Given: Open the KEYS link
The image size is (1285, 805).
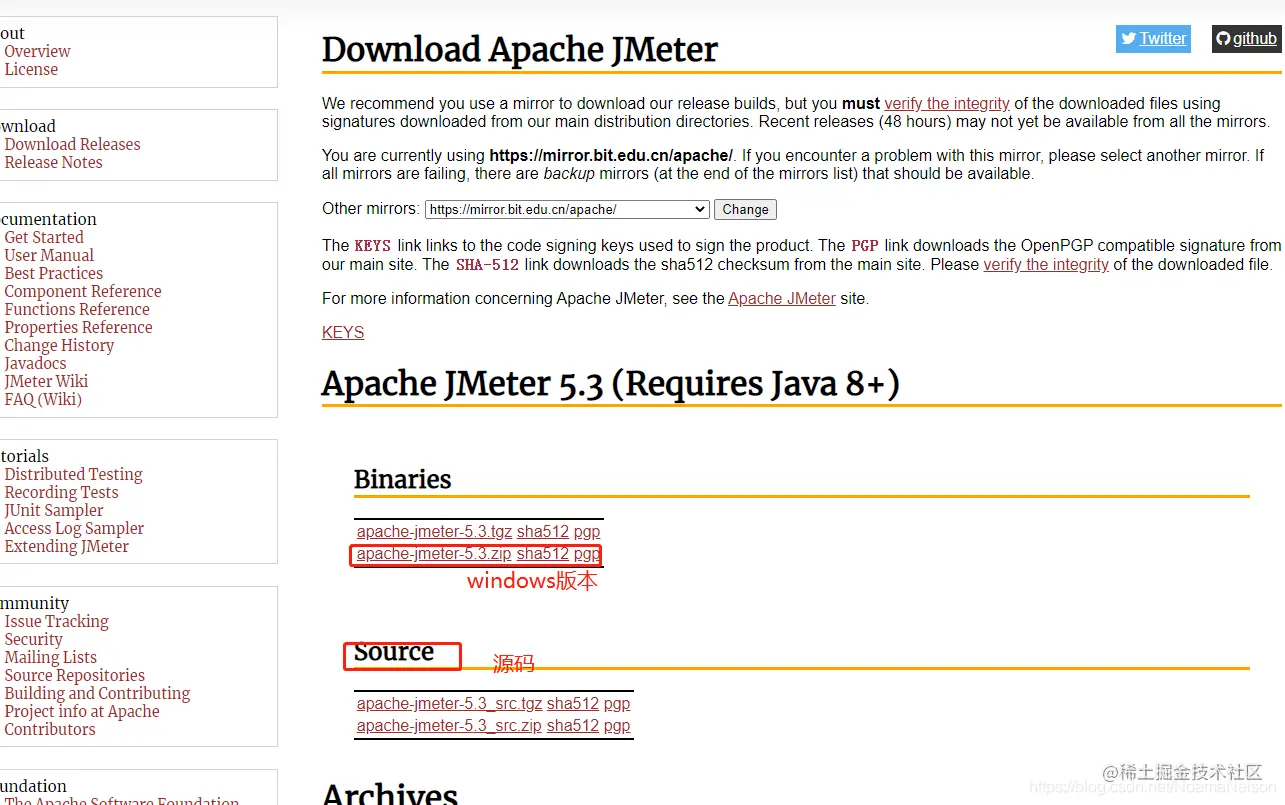Looking at the screenshot, I should [343, 332].
